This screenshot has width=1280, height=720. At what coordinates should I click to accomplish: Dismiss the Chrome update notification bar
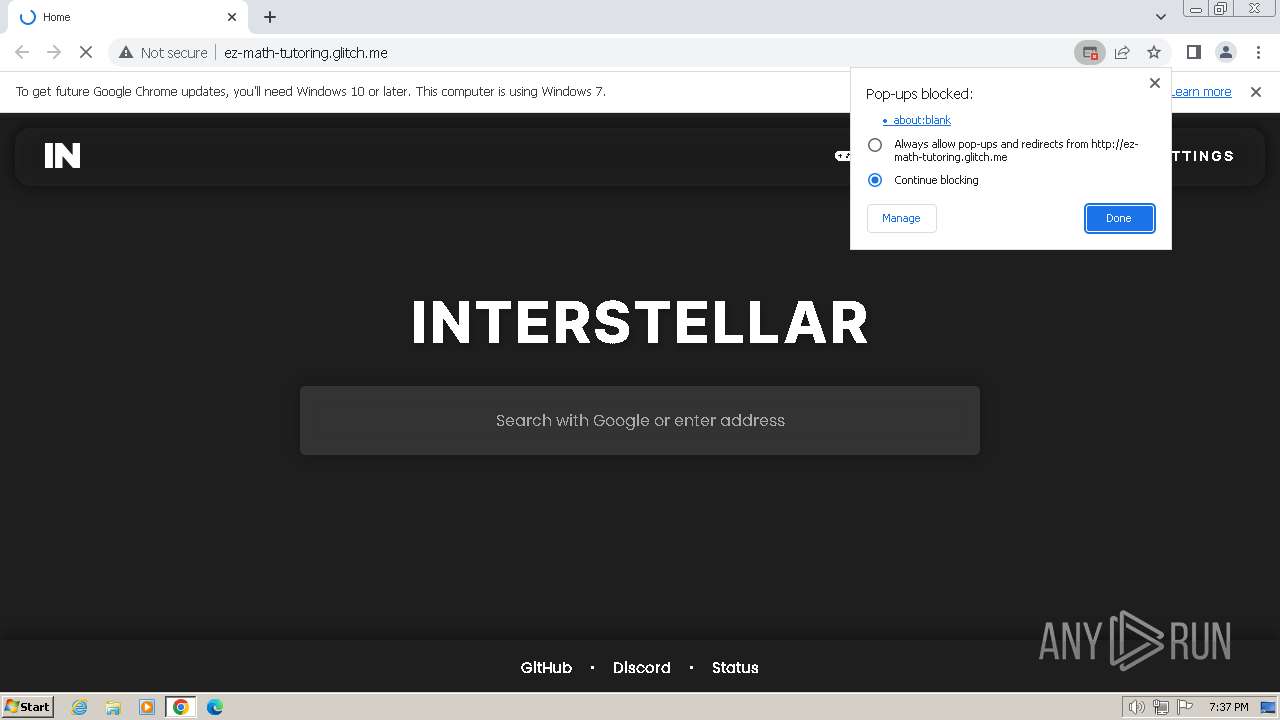coord(1256,92)
